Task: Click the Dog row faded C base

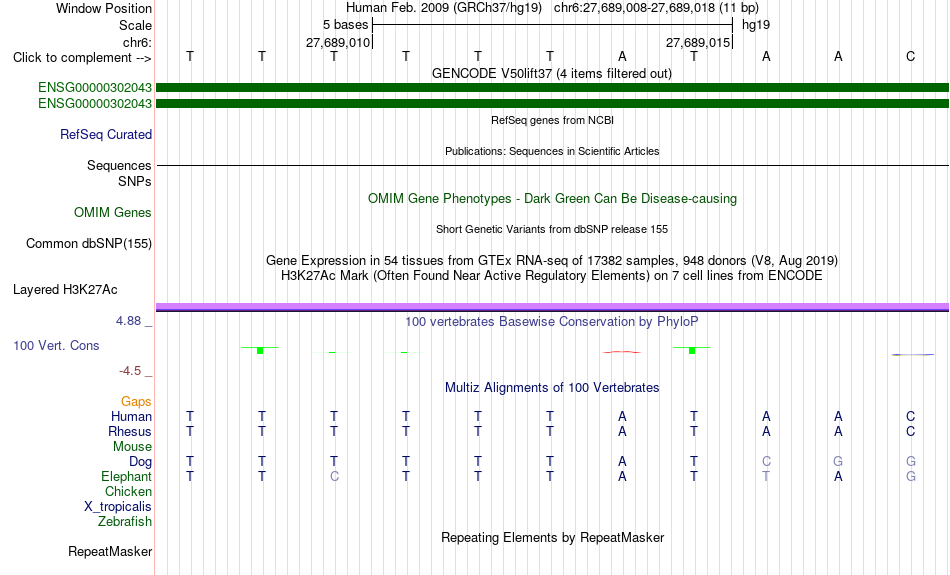Action: (766, 462)
